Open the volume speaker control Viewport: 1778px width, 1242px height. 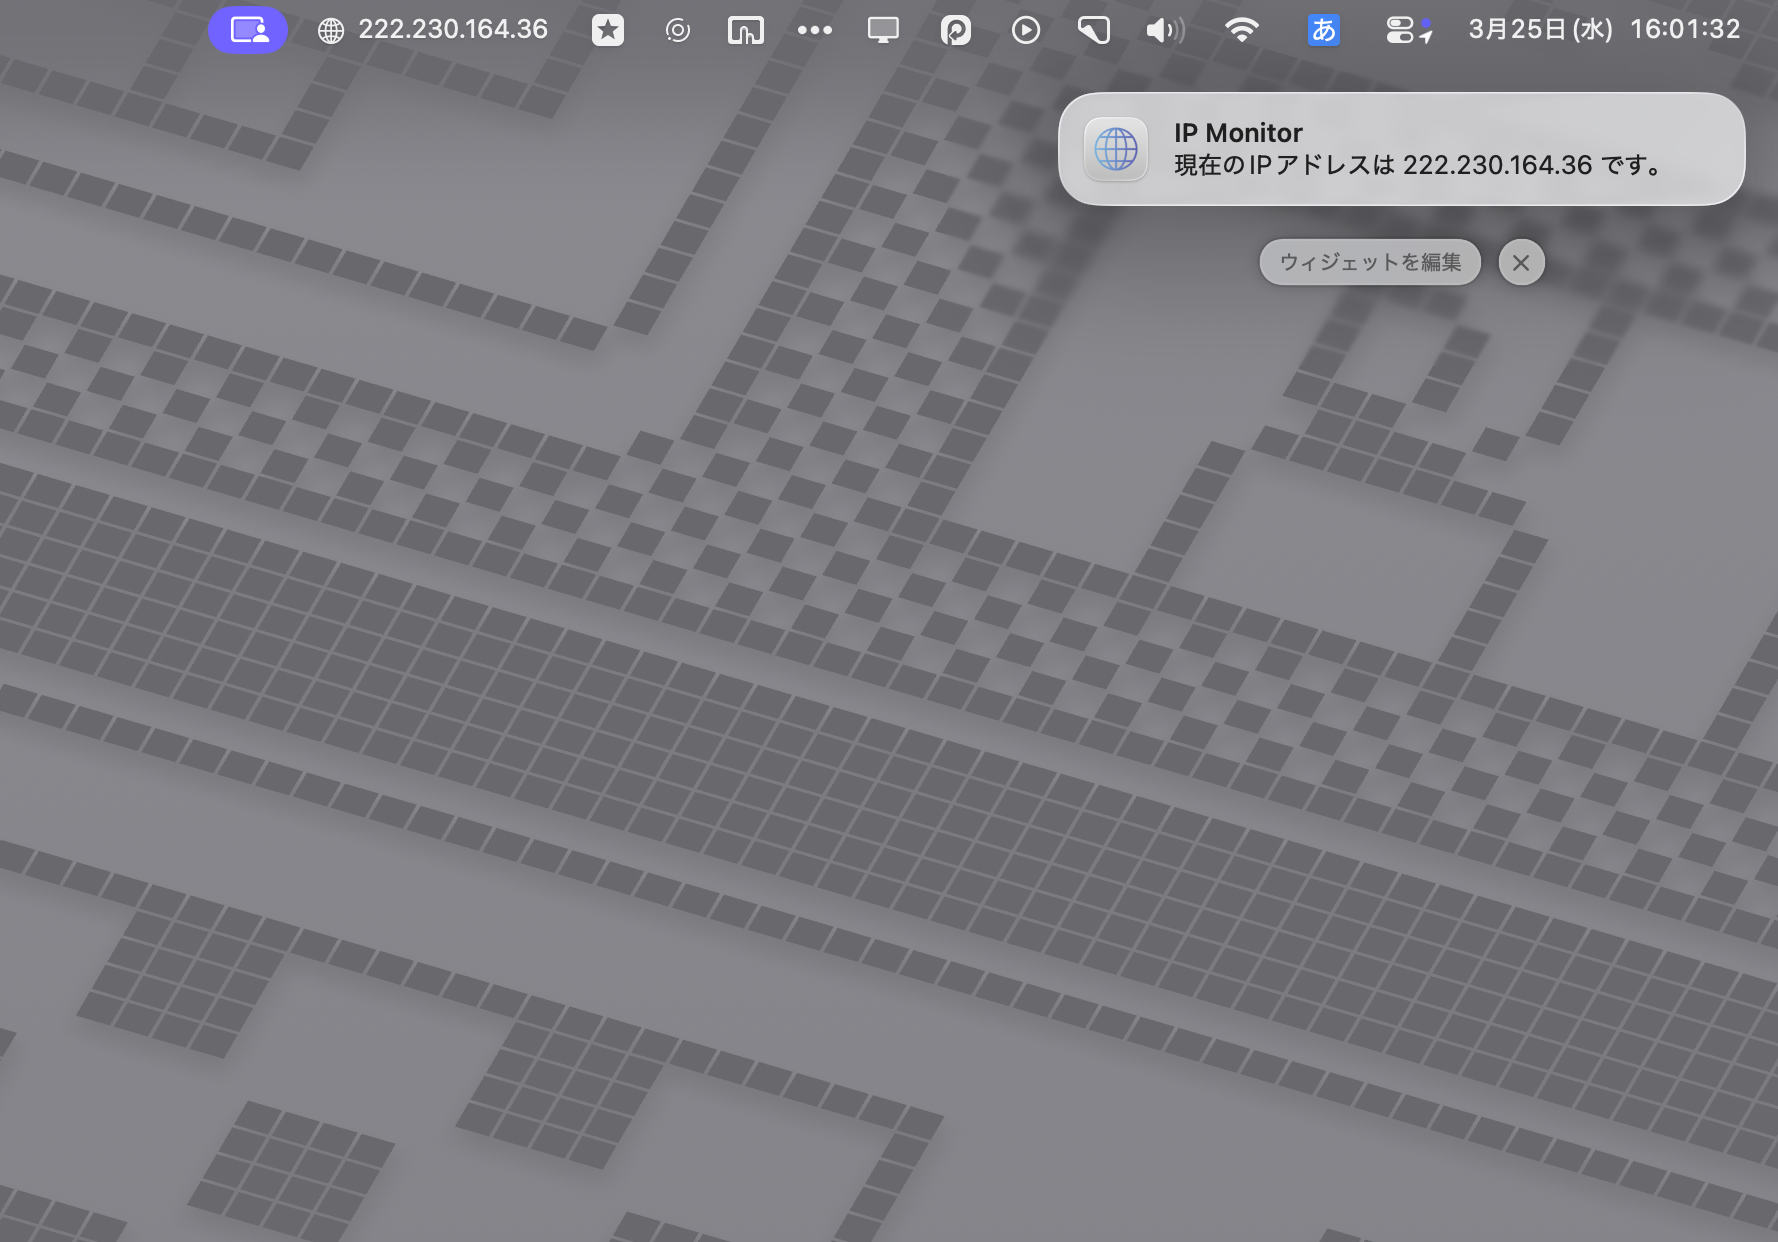tap(1164, 31)
